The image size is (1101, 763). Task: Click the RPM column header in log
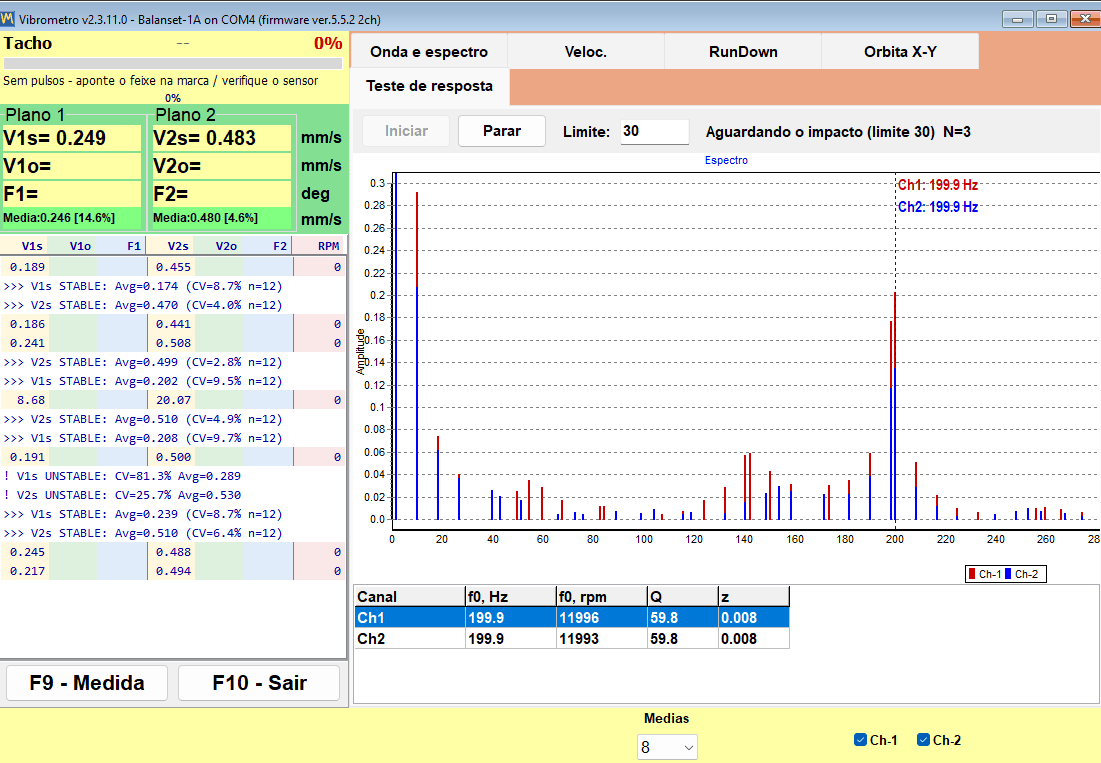coord(328,246)
